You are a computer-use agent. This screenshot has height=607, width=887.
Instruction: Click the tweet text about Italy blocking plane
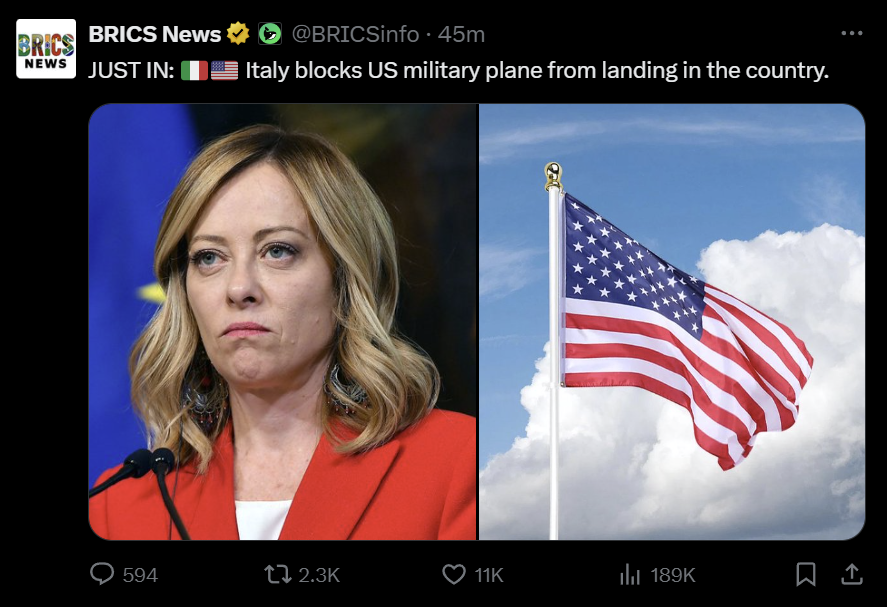[x=458, y=71]
